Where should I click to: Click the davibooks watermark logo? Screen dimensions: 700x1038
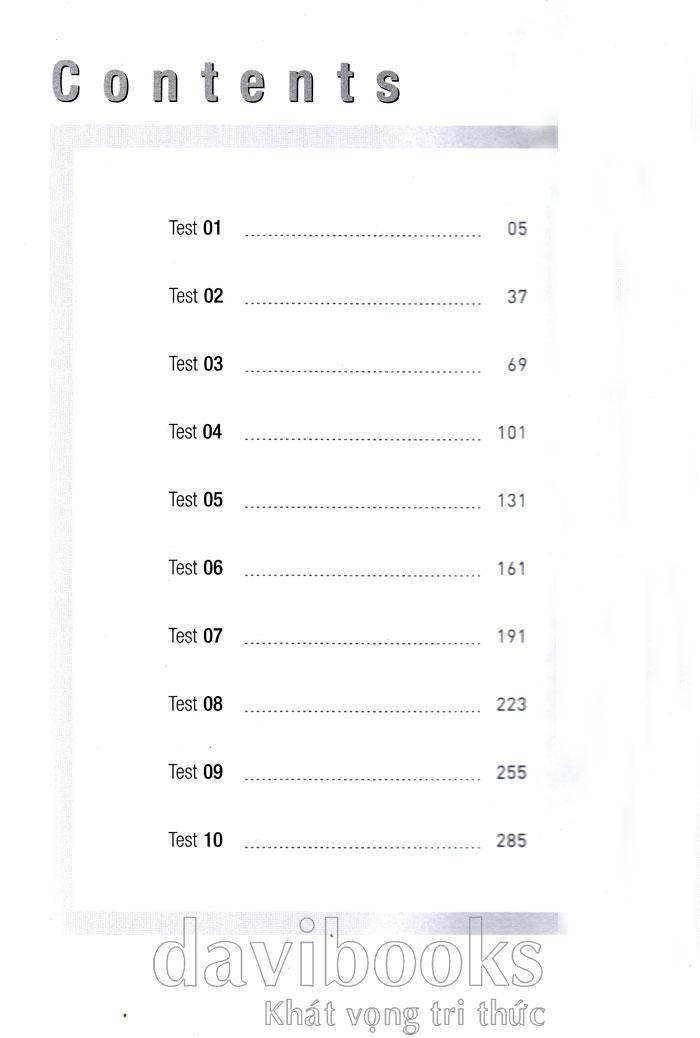pyautogui.click(x=349, y=961)
